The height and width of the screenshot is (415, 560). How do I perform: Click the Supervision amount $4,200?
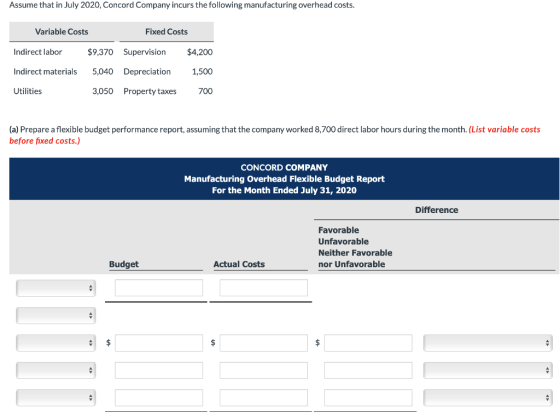200,52
